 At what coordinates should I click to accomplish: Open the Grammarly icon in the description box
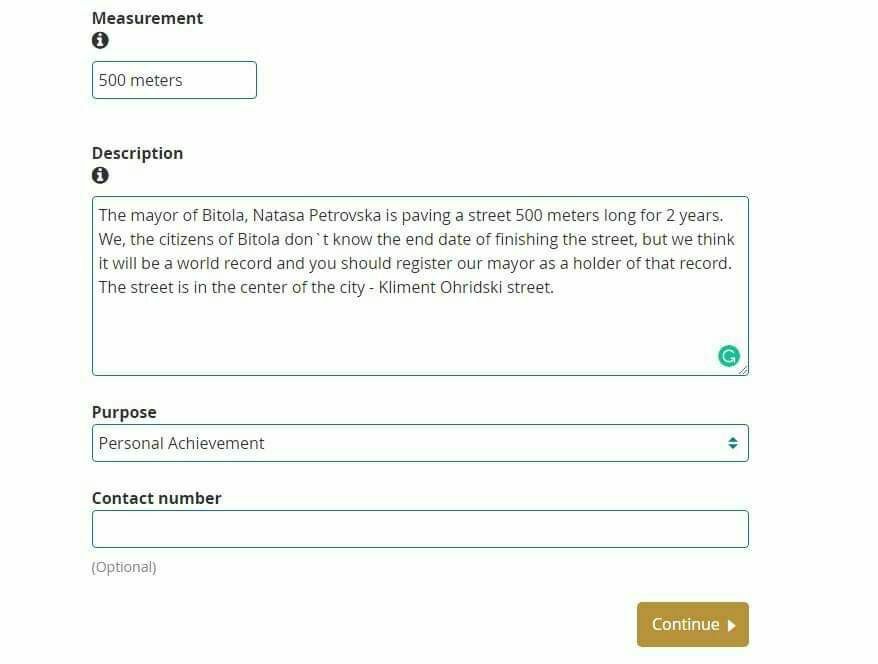tap(728, 356)
